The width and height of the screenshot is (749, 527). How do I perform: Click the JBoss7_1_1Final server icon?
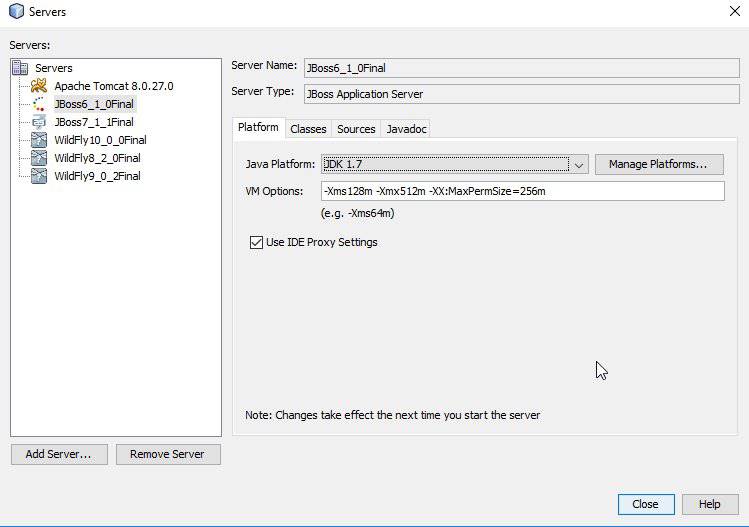point(39,122)
